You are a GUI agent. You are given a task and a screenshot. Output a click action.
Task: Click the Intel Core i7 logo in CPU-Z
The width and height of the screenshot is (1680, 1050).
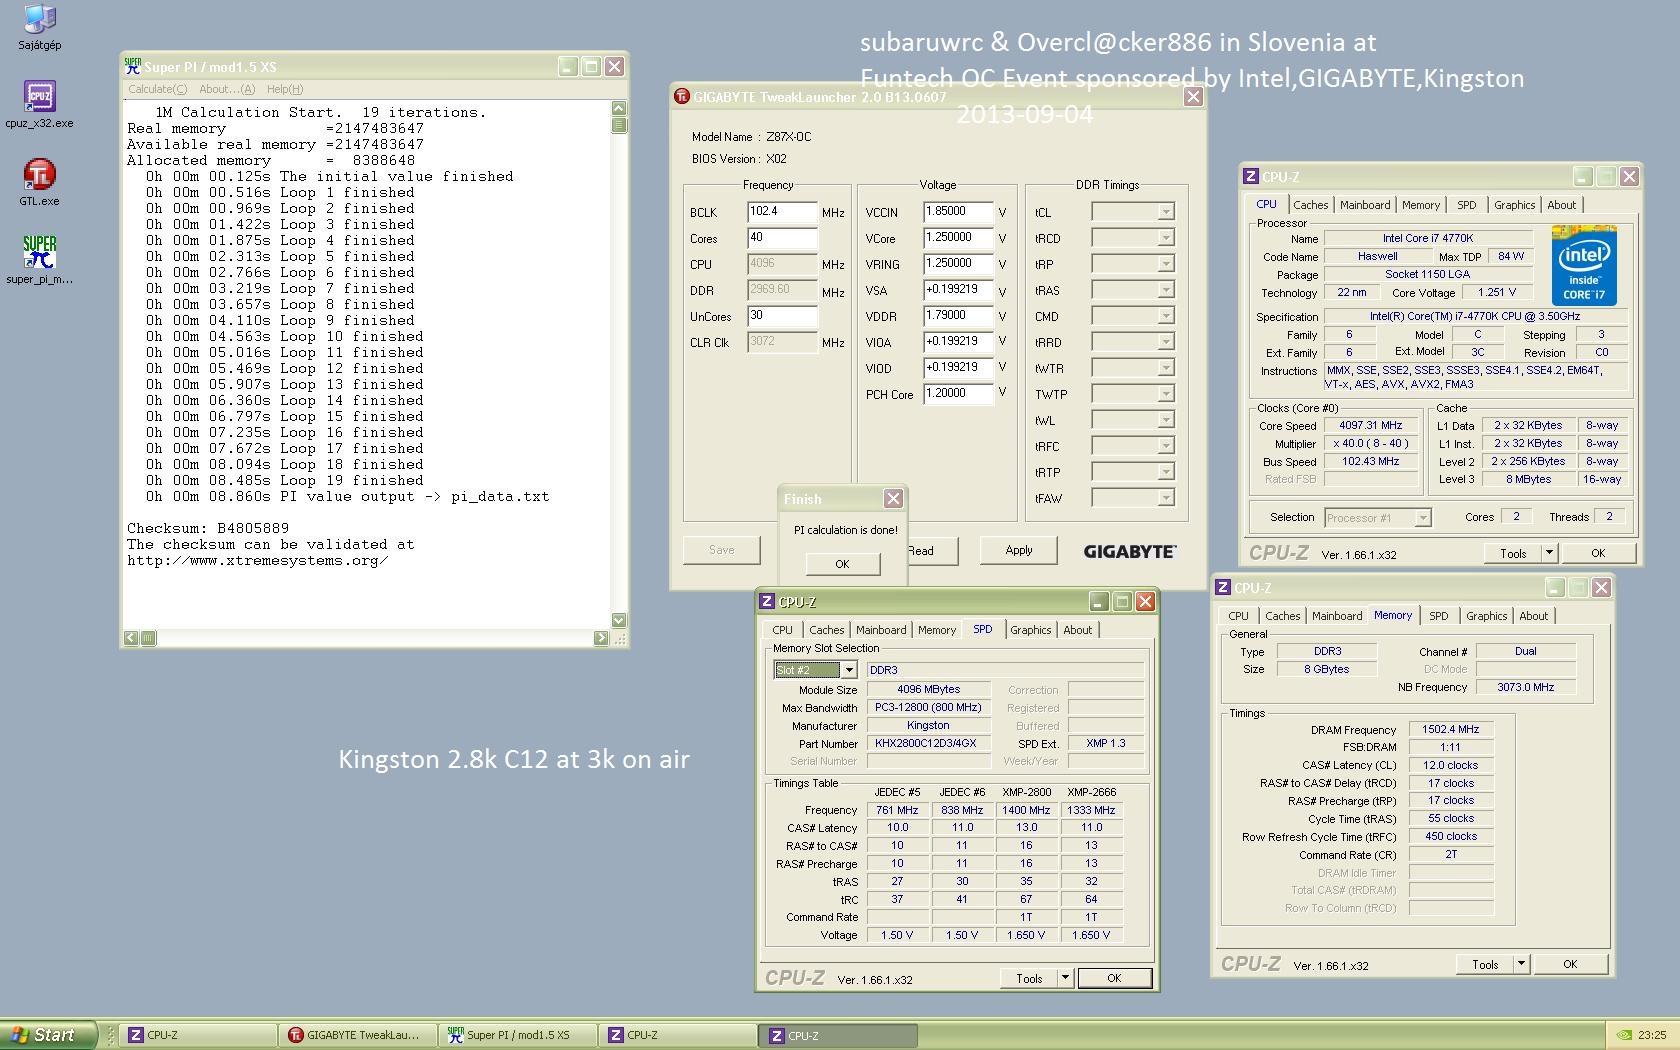point(1584,265)
